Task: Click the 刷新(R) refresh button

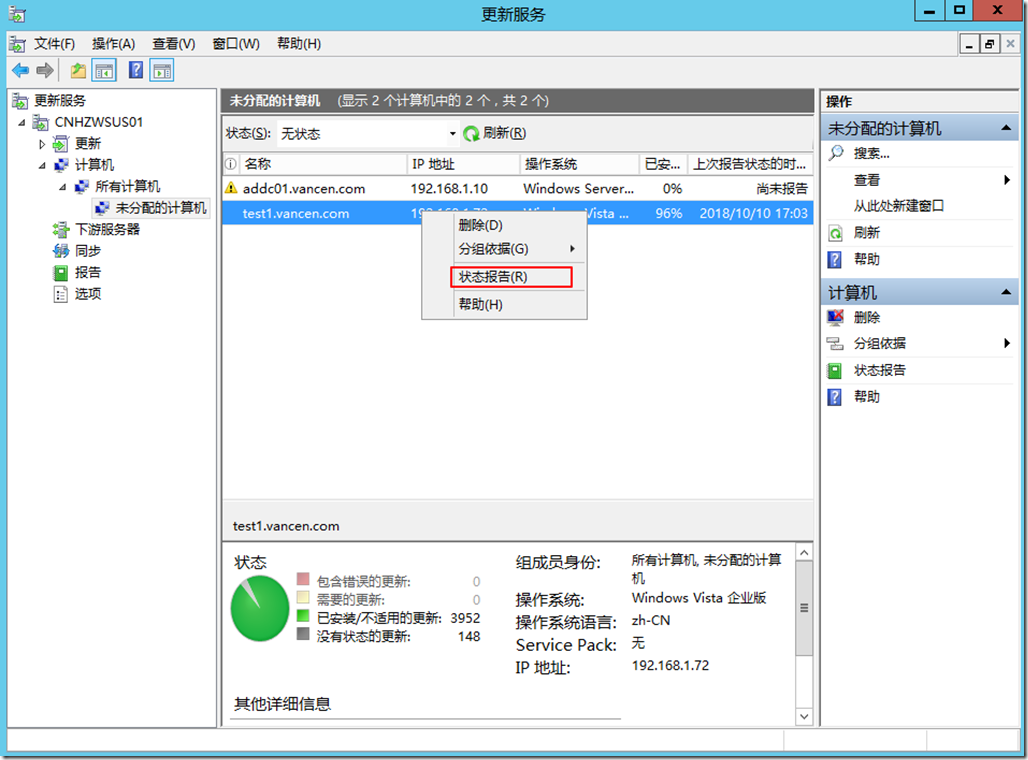Action: [495, 133]
